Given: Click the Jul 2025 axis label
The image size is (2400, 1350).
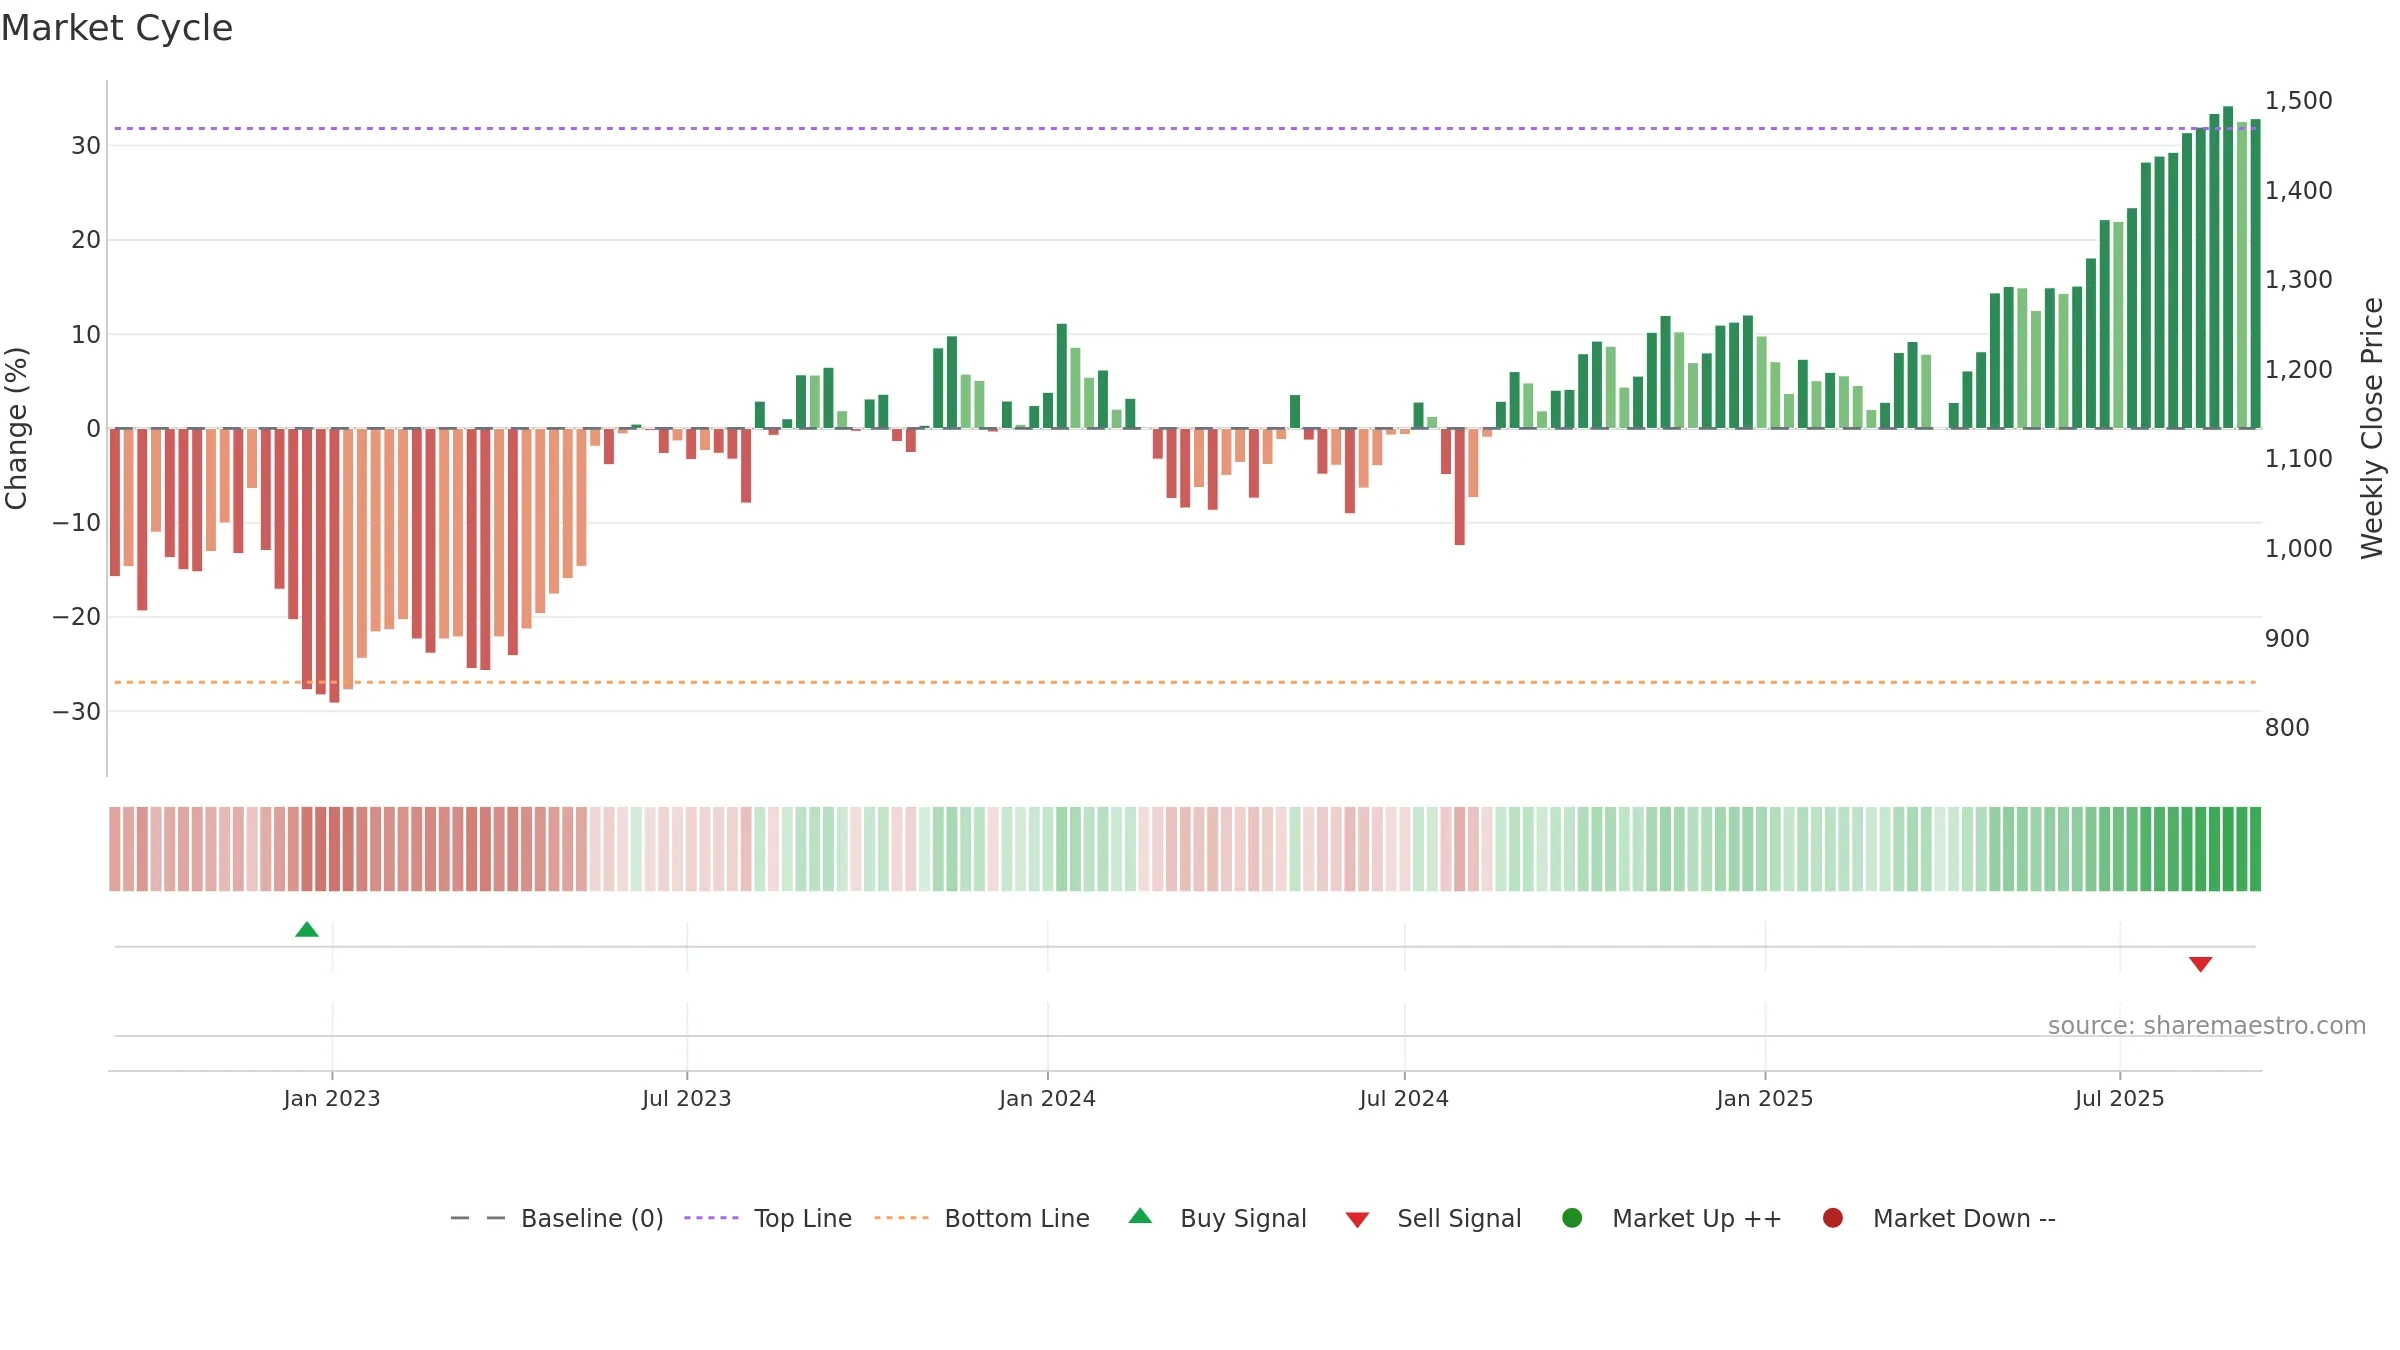Looking at the screenshot, I should [2120, 1098].
